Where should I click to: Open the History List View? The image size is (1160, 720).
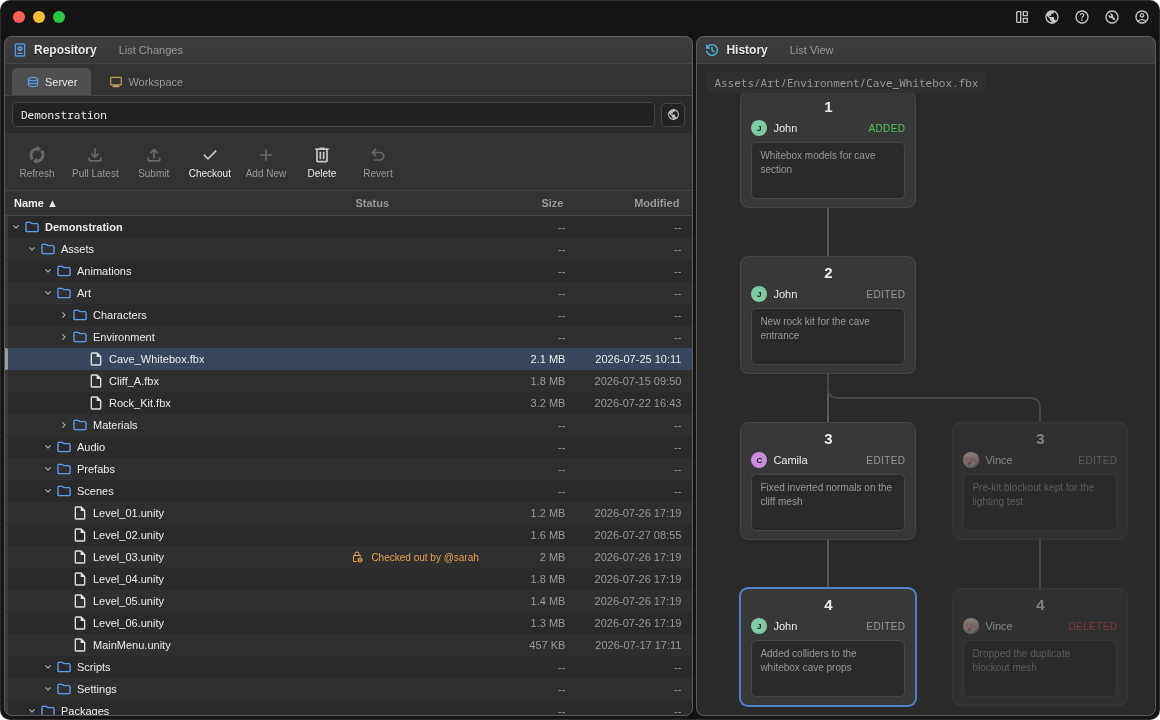pos(811,50)
